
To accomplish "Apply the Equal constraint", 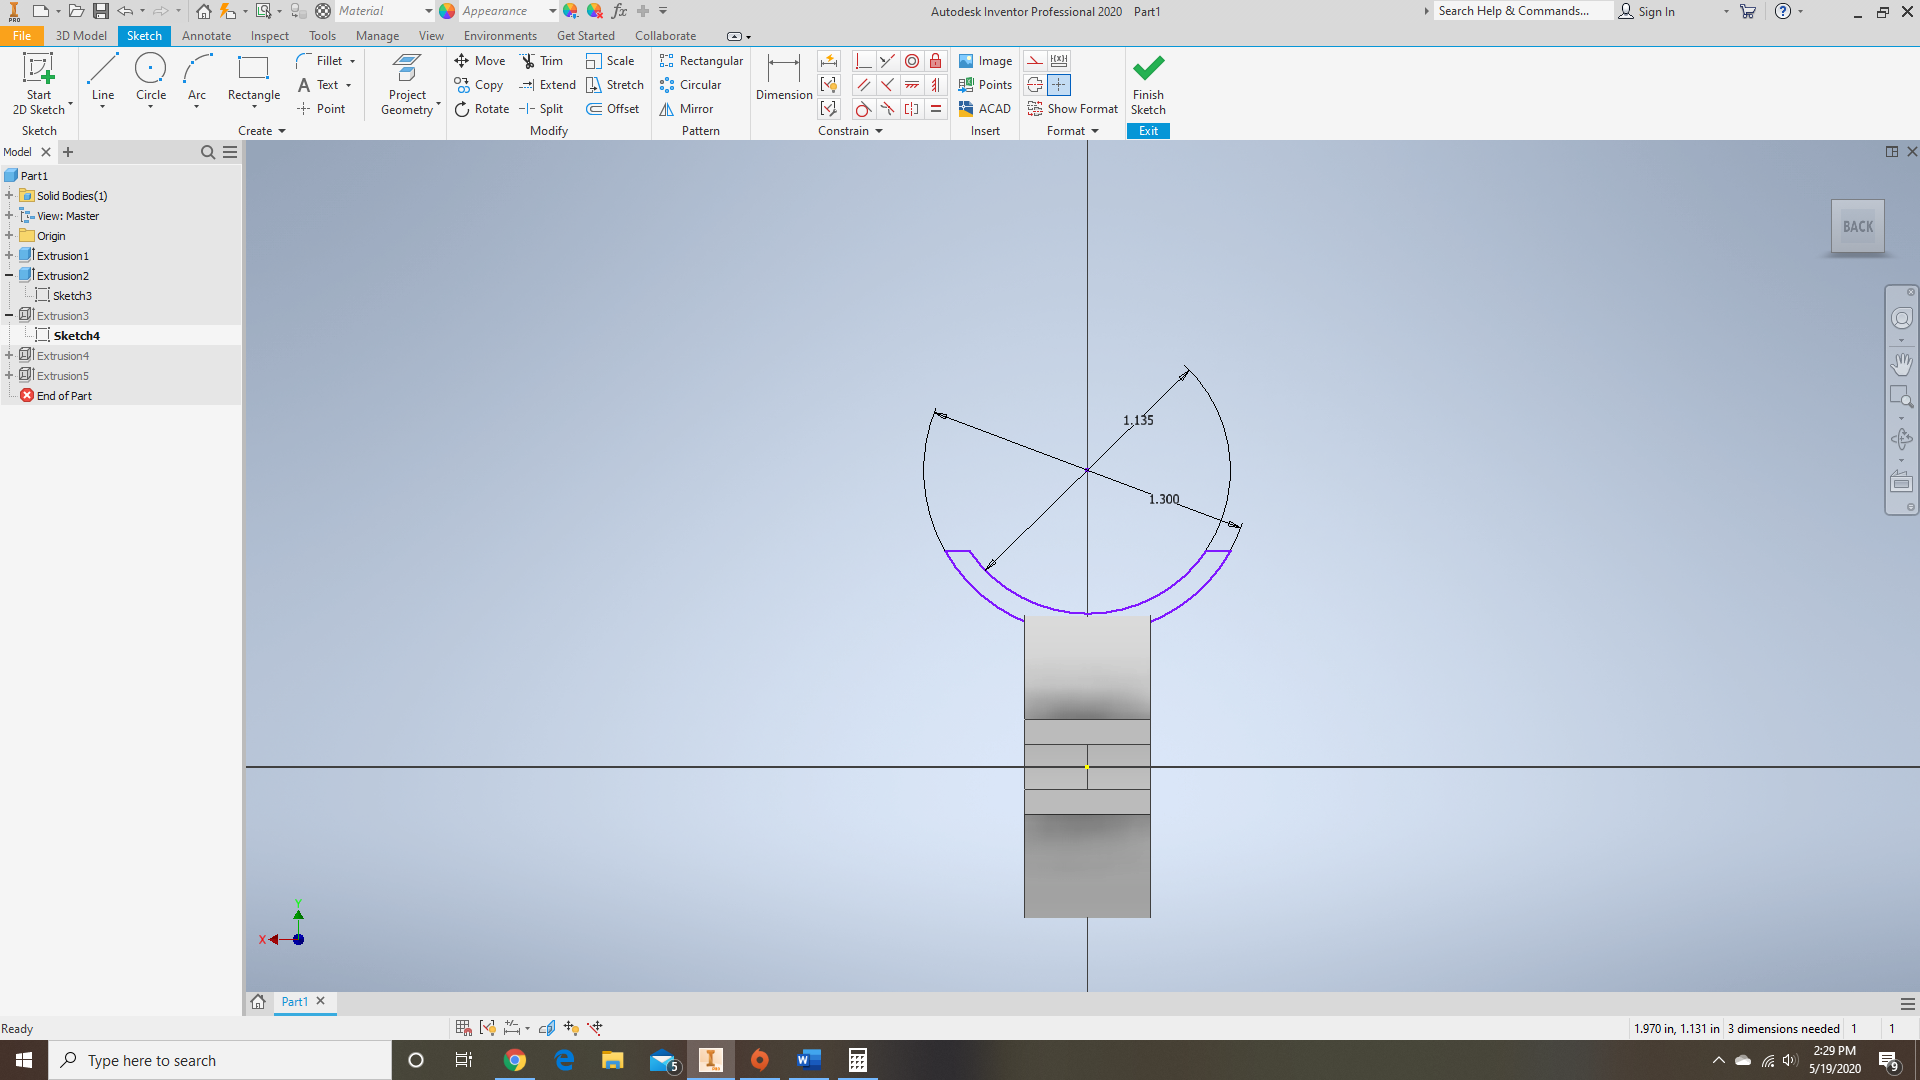I will click(x=936, y=109).
